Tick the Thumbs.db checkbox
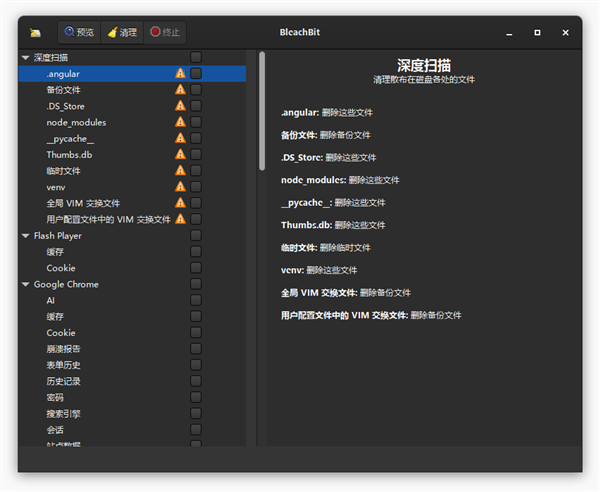This screenshot has width=600, height=492. pyautogui.click(x=196, y=155)
